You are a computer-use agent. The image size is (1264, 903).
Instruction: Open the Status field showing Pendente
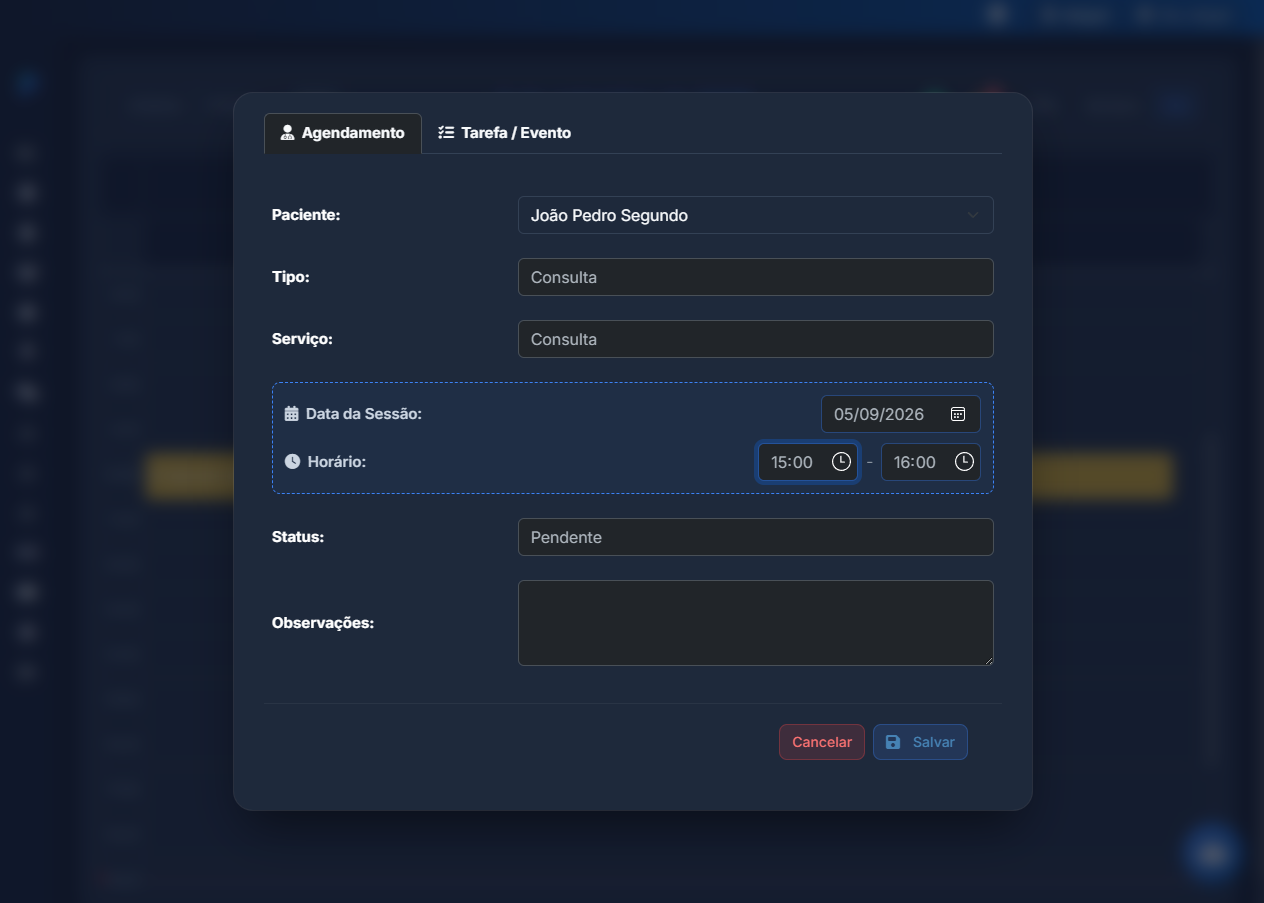(x=756, y=537)
